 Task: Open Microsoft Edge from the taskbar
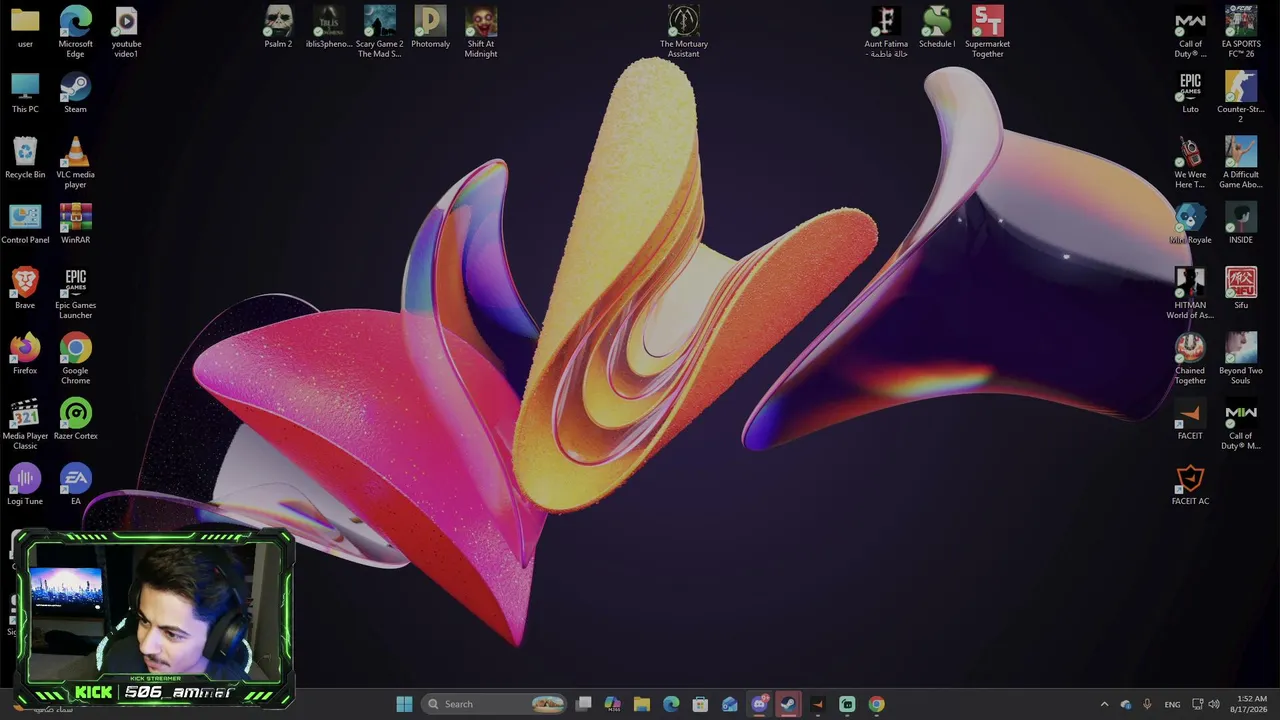point(671,704)
